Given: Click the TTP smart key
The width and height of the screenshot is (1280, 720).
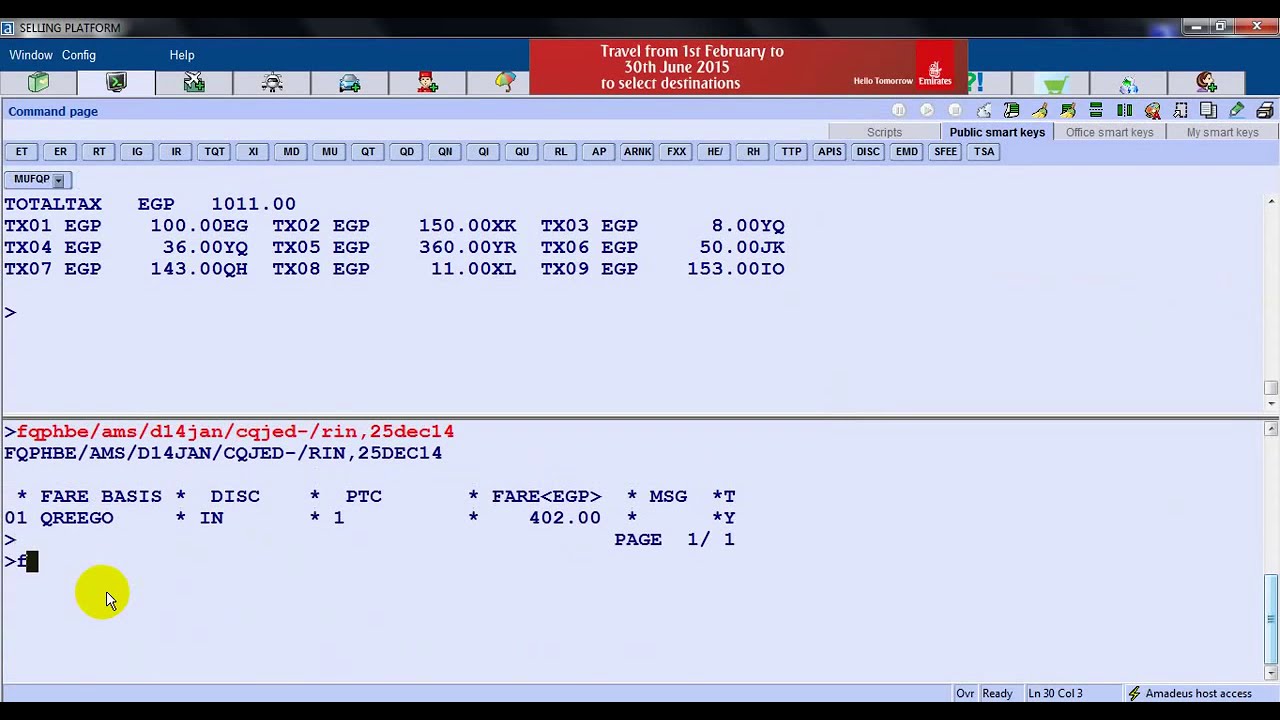Looking at the screenshot, I should pyautogui.click(x=792, y=152).
